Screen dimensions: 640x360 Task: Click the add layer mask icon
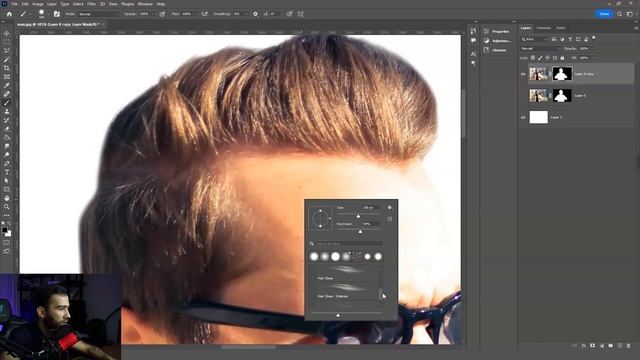593,346
